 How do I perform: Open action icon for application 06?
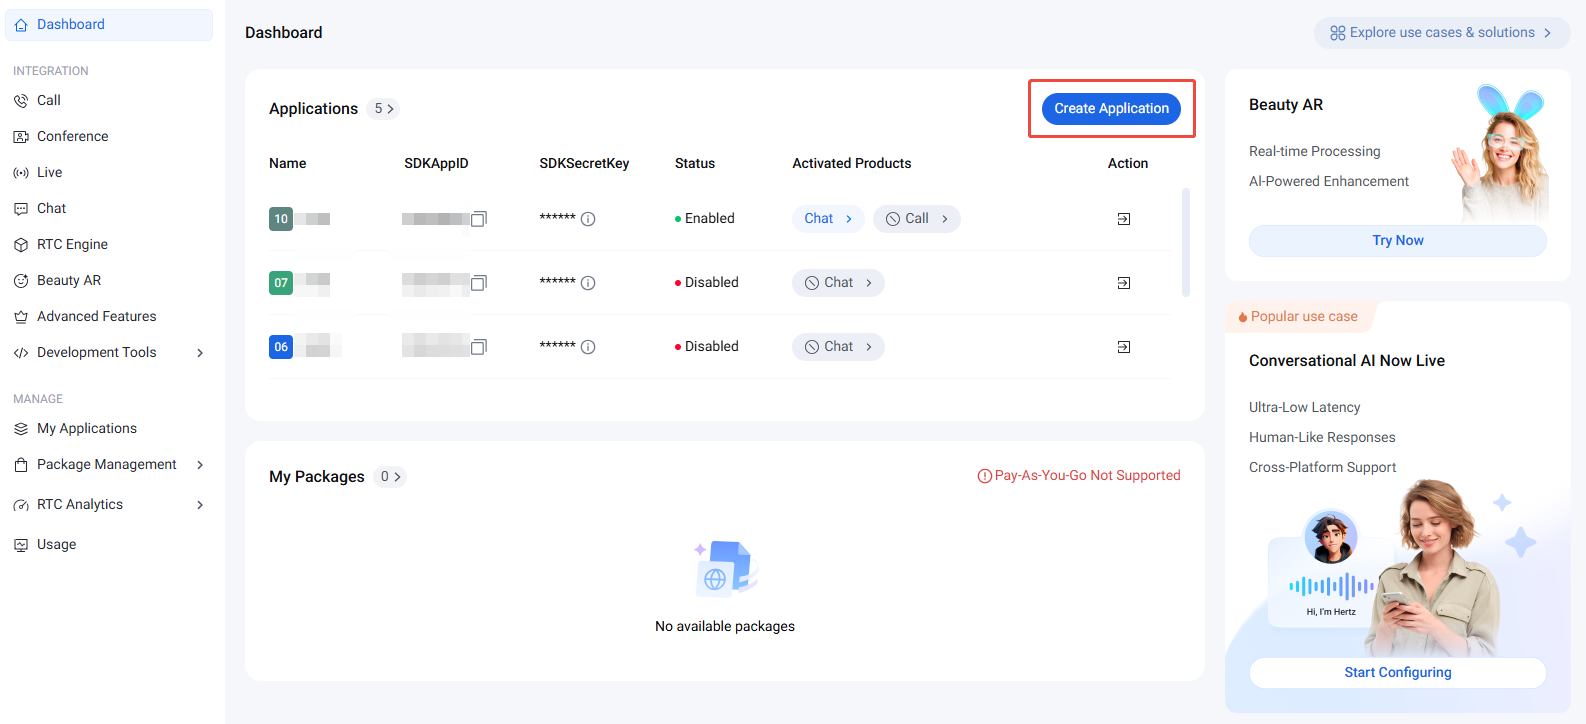tap(1124, 347)
